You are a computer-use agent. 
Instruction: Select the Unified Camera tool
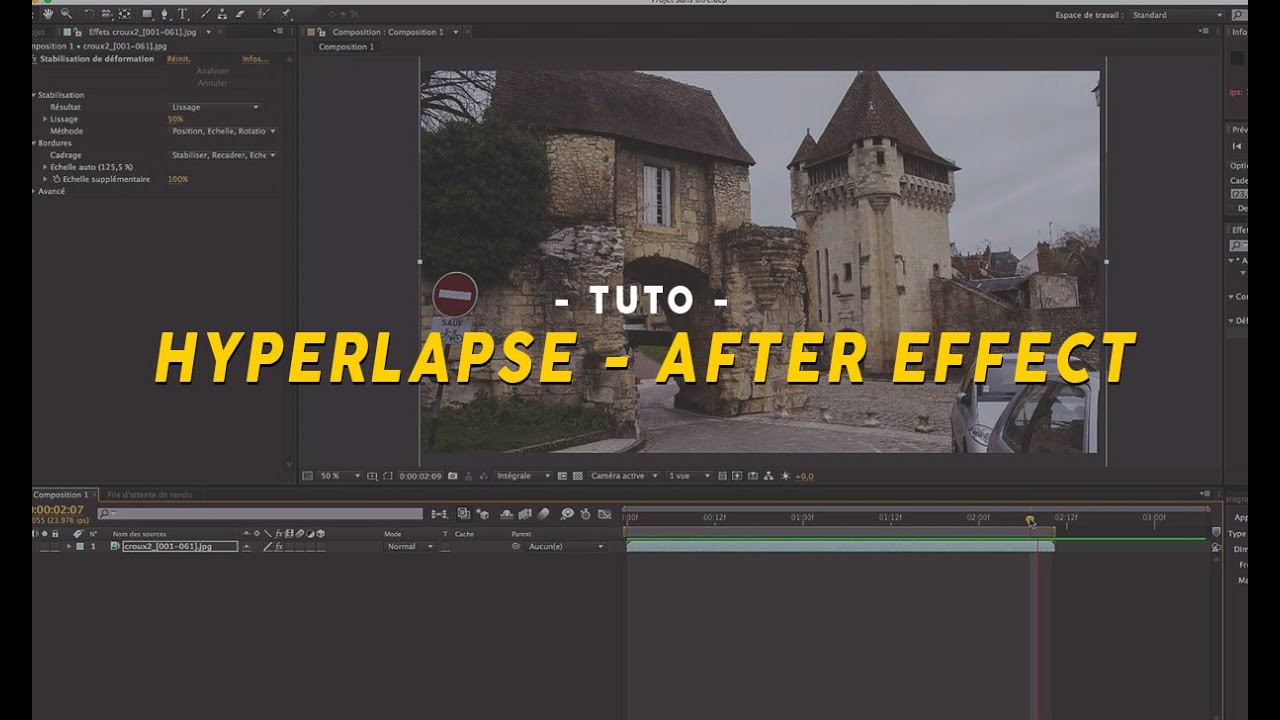pos(107,14)
